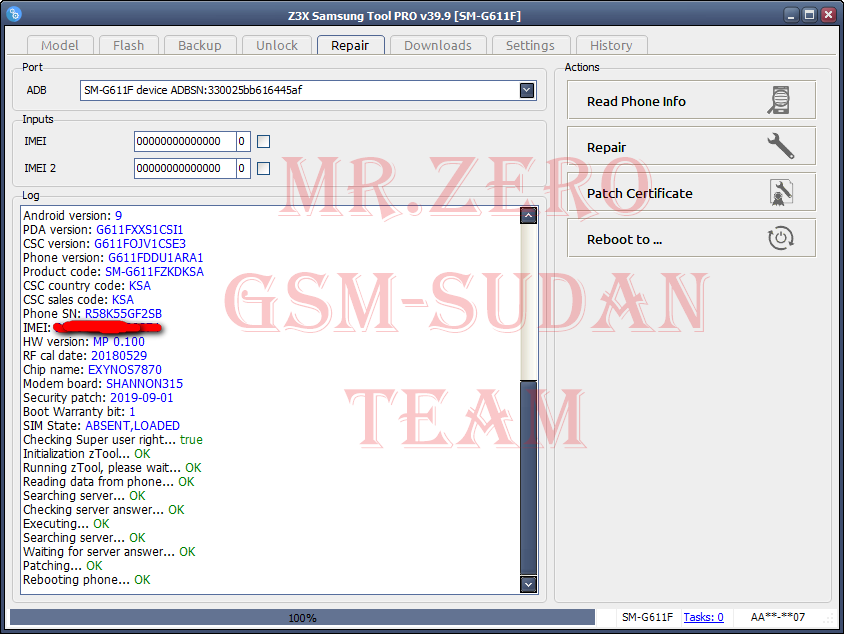The image size is (844, 634).
Task: Click AA**-**07 status bar entry
Action: point(778,617)
